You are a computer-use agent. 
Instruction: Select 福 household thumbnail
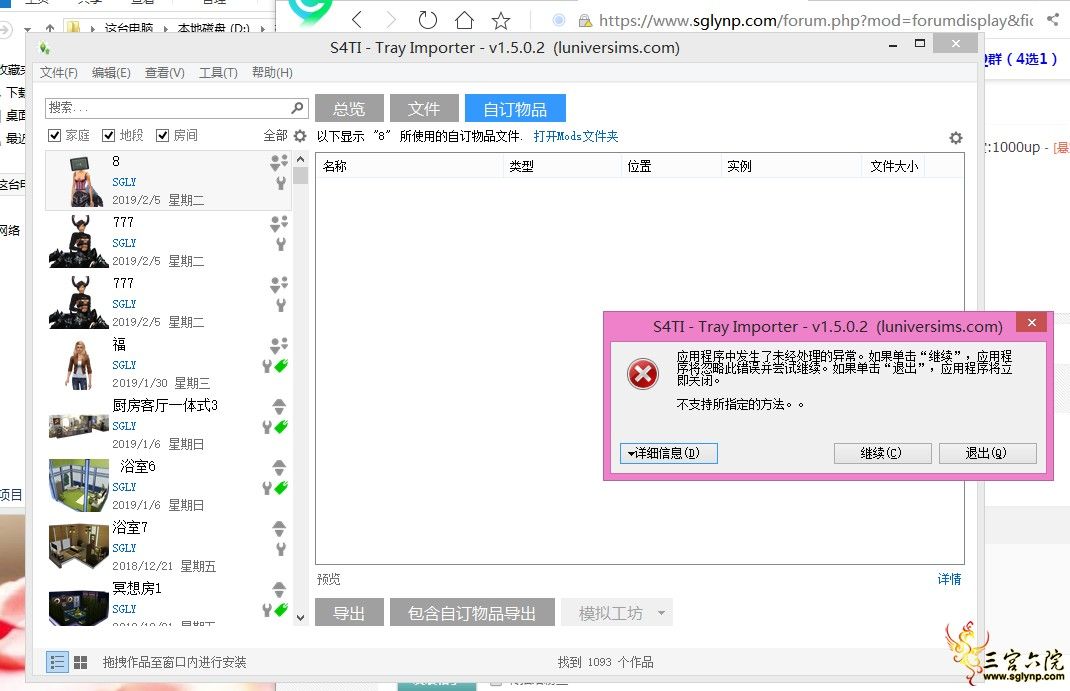tap(79, 365)
